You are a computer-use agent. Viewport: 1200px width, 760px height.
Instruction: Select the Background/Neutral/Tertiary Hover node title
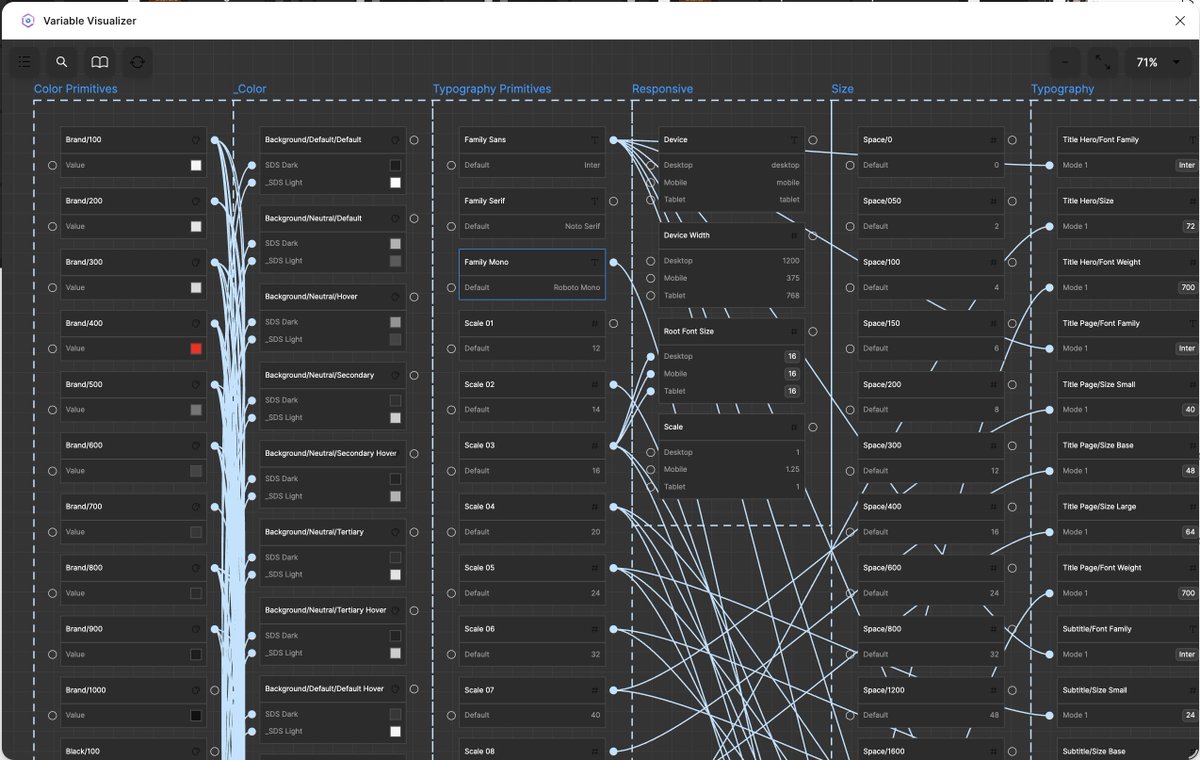pos(325,610)
